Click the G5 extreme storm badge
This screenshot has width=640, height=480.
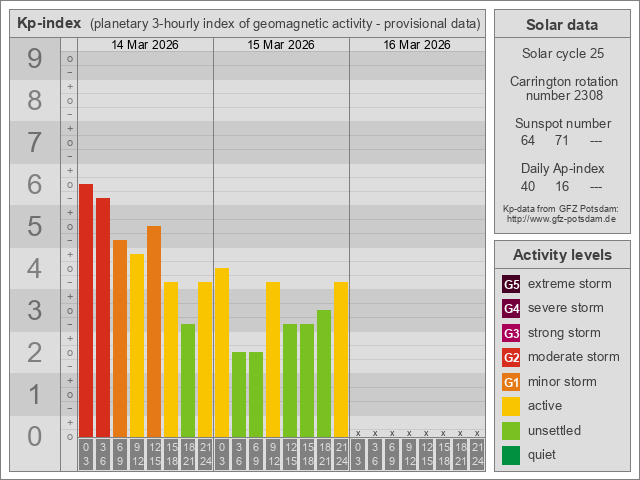[x=511, y=284]
